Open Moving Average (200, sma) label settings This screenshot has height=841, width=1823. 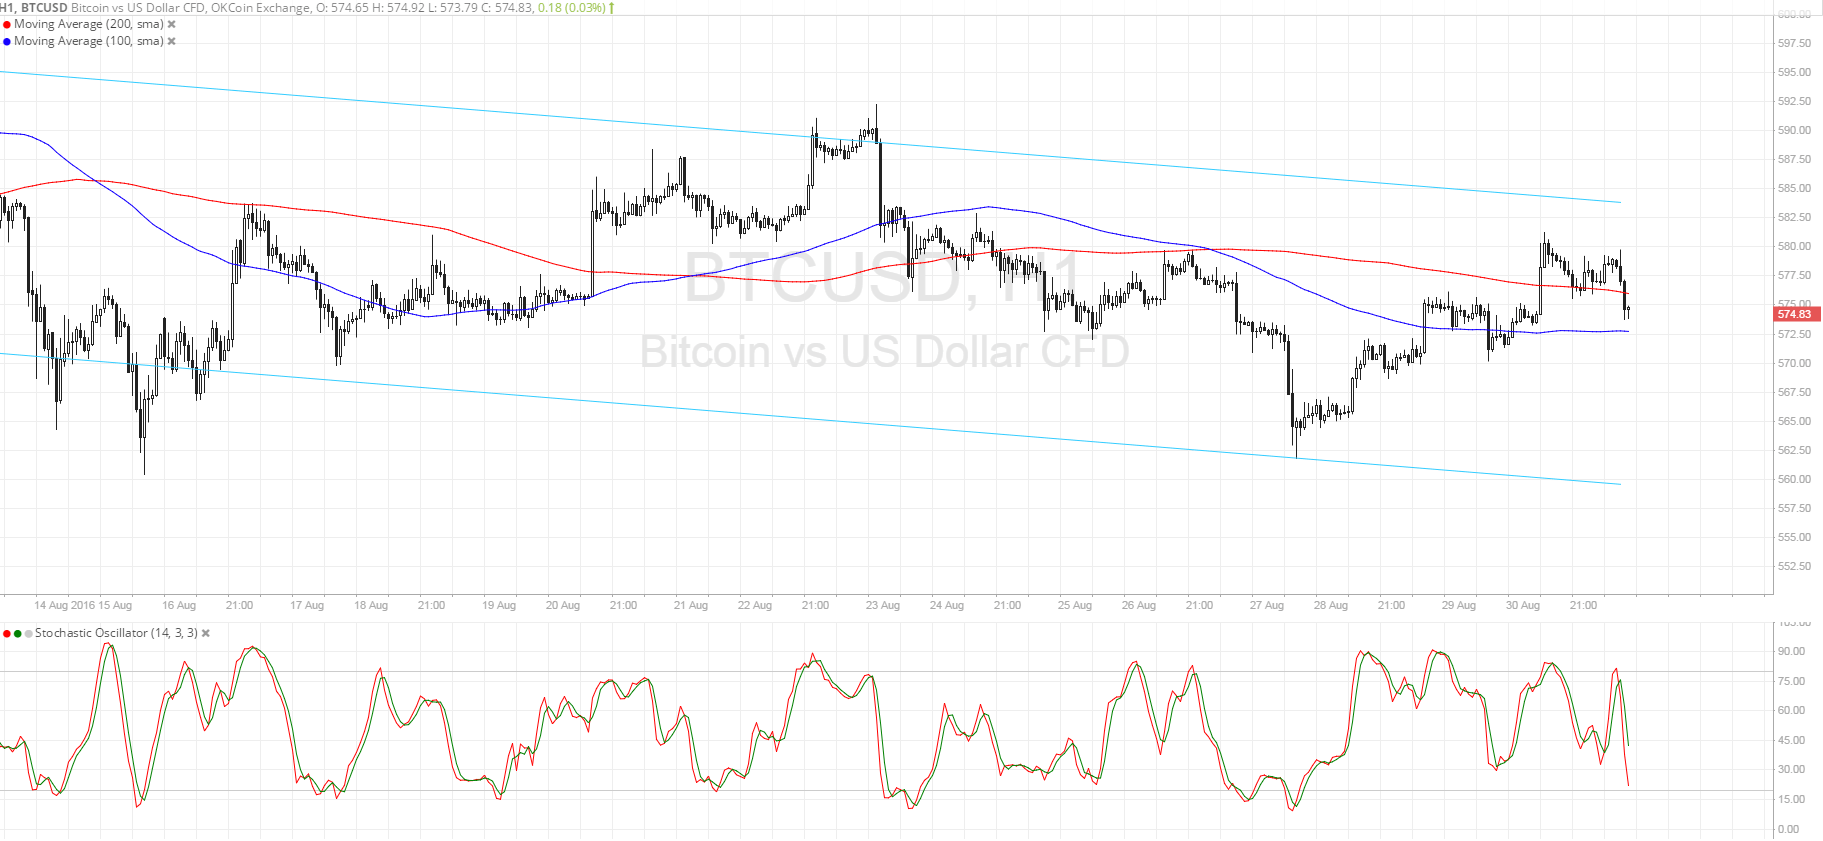click(89, 24)
